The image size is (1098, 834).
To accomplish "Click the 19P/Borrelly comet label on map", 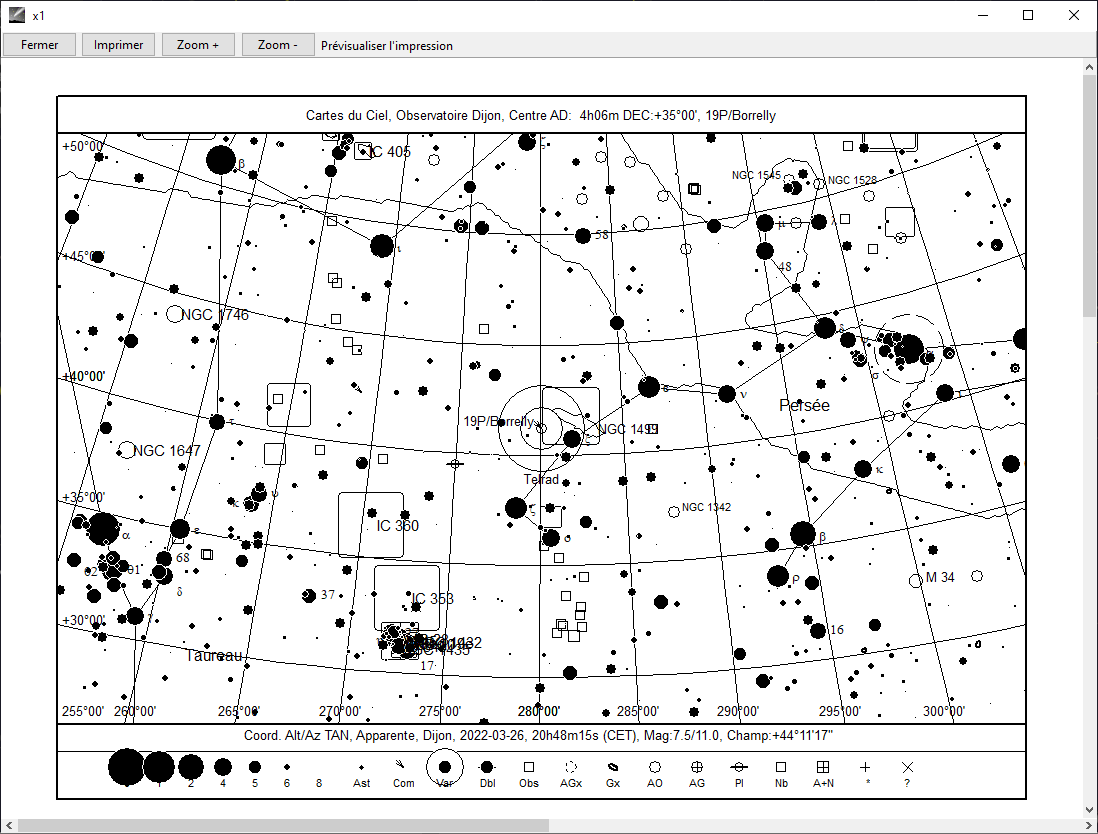I will [x=498, y=421].
